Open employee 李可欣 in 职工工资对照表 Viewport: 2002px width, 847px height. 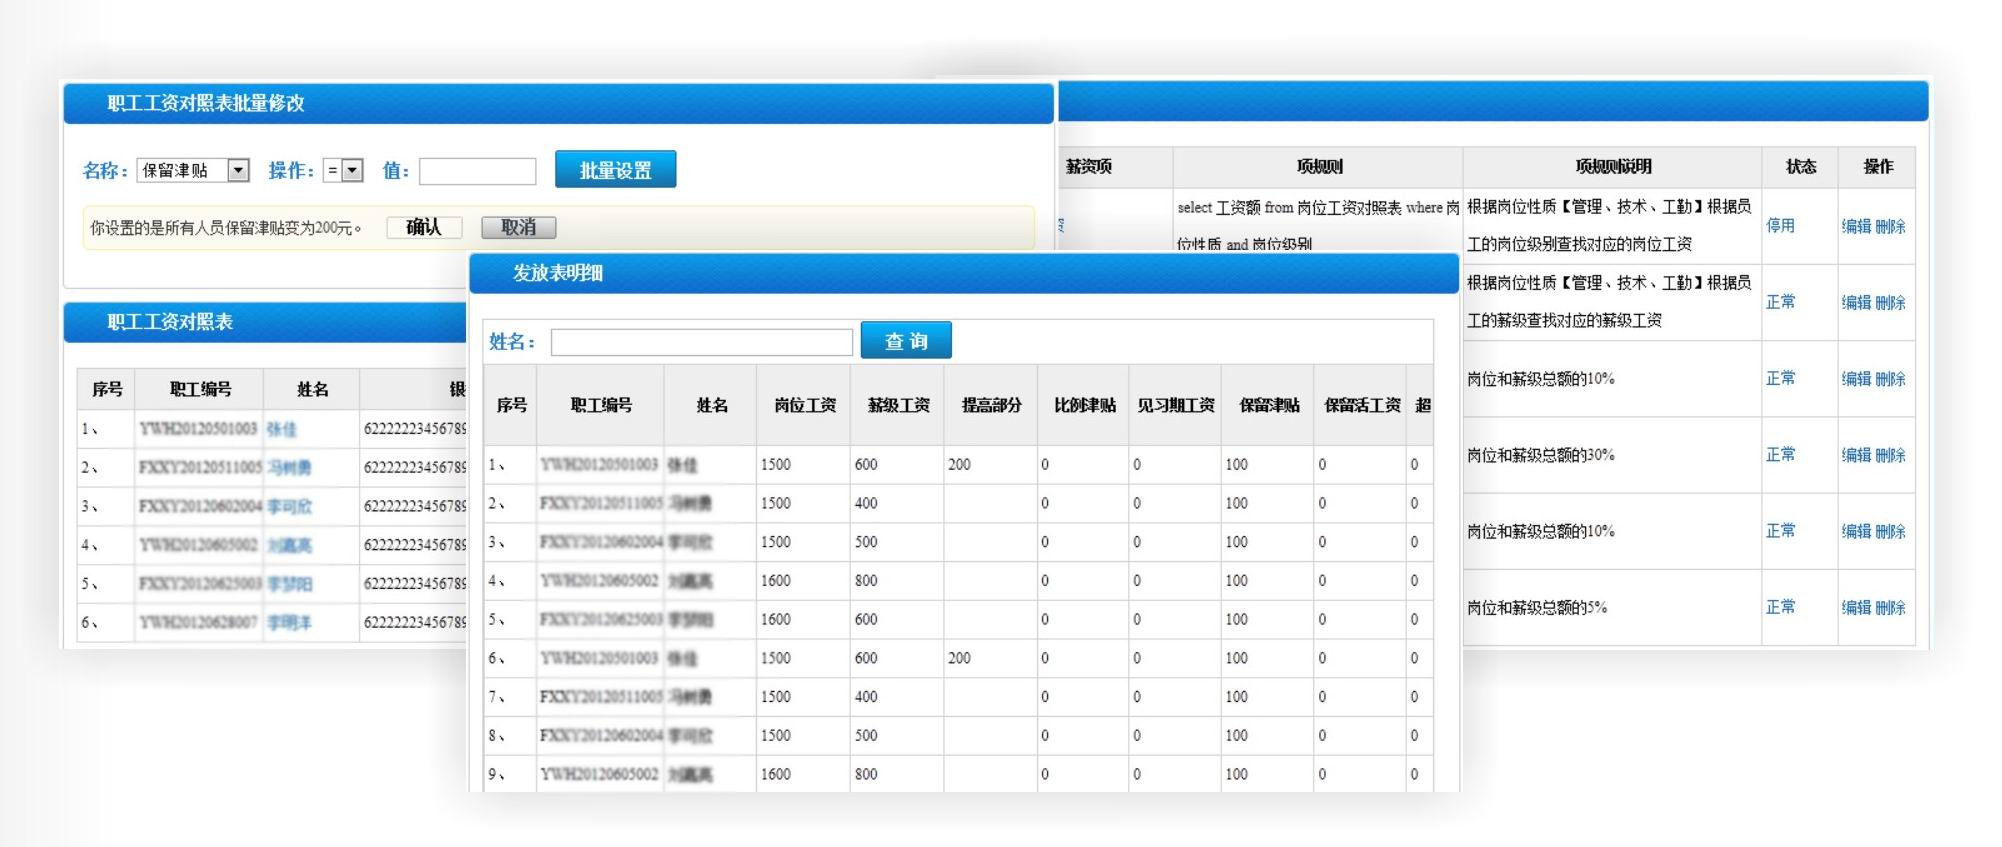pos(290,507)
